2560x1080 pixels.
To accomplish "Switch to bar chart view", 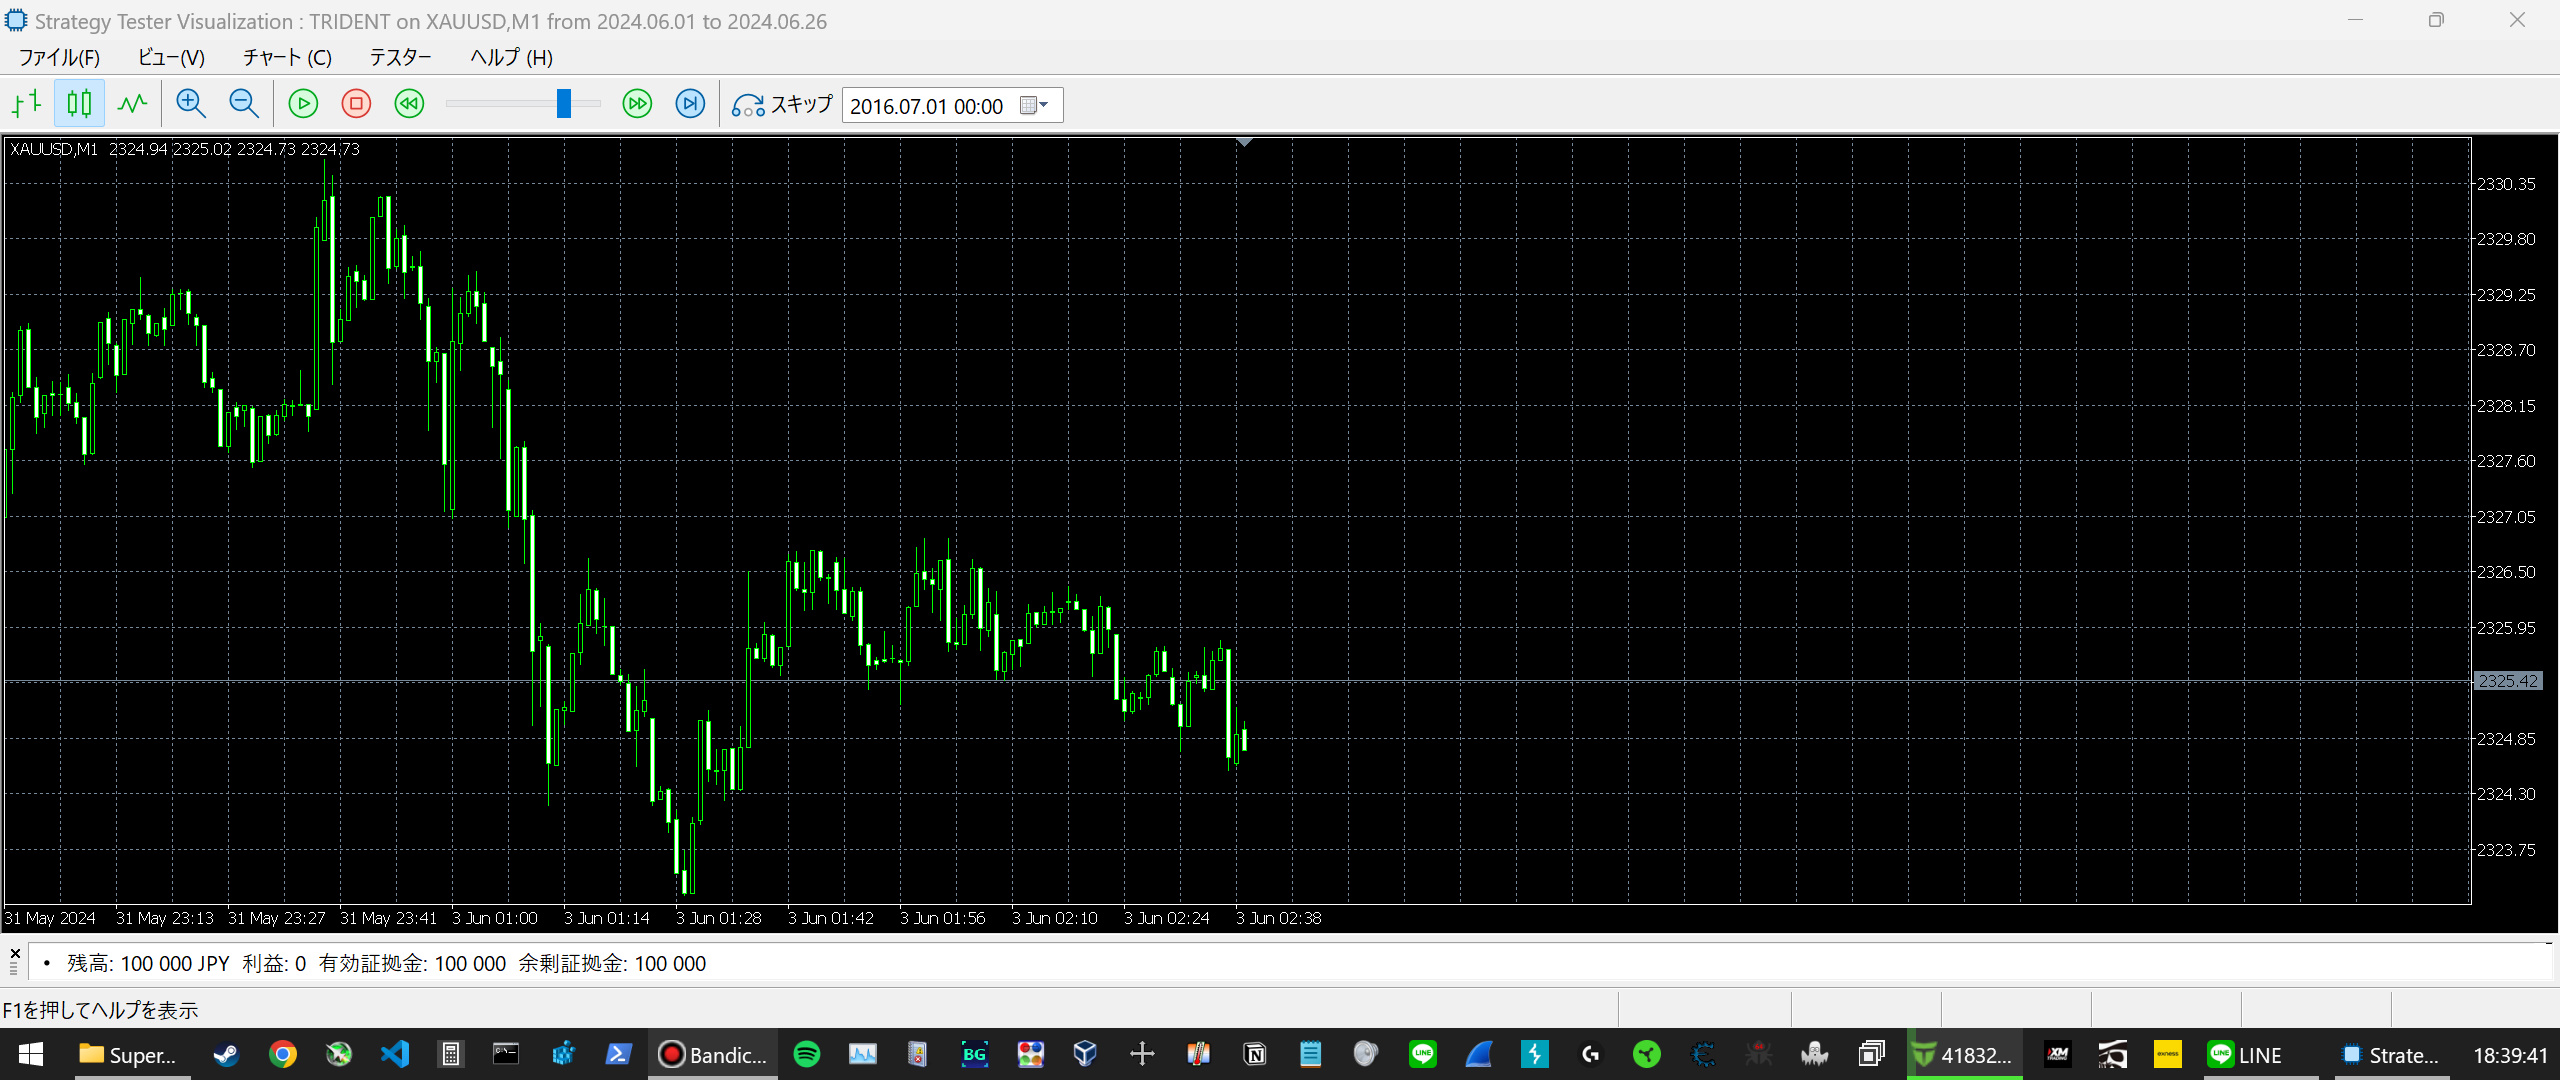I will [27, 104].
